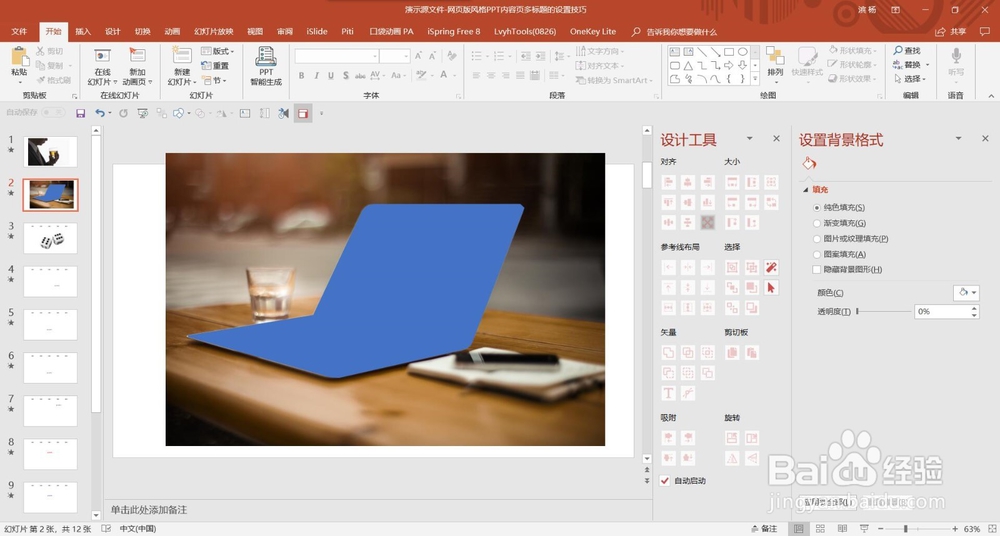1000x536 pixels.
Task: Switch to the OneKey Lite tab
Action: pyautogui.click(x=593, y=31)
